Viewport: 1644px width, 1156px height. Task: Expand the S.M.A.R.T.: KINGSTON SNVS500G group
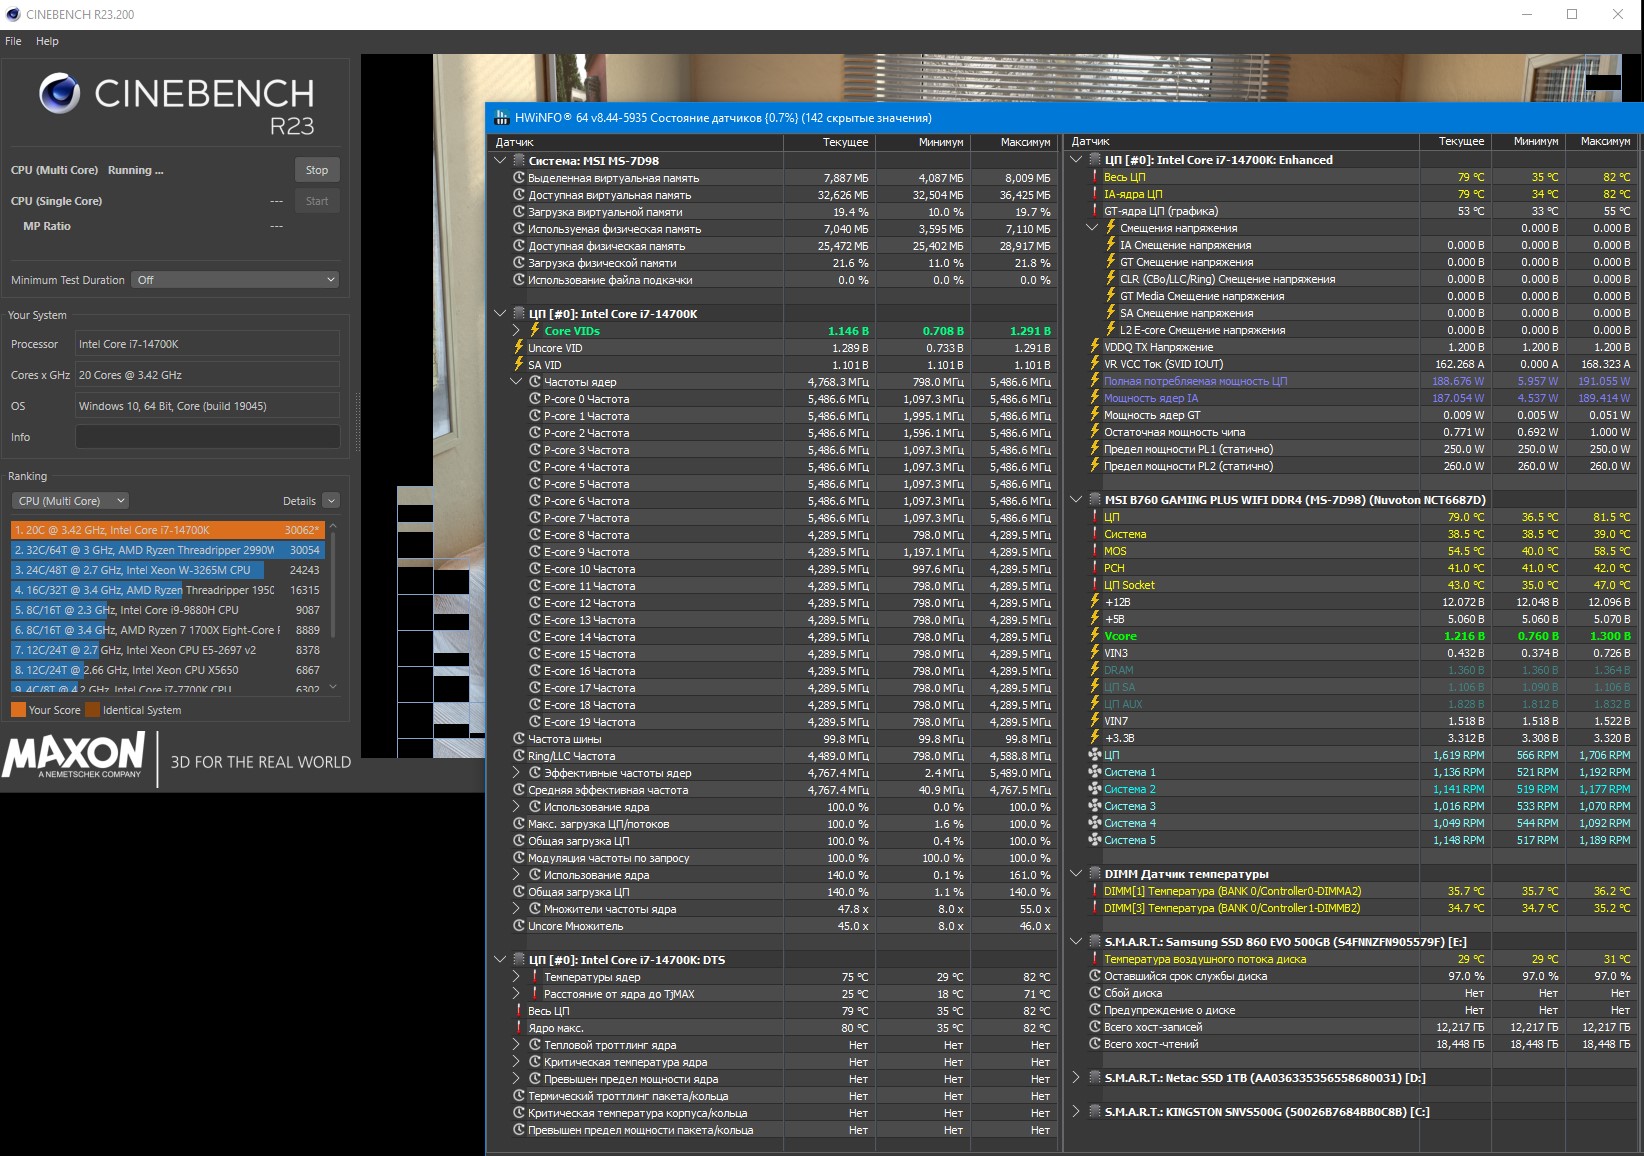tap(1076, 1111)
